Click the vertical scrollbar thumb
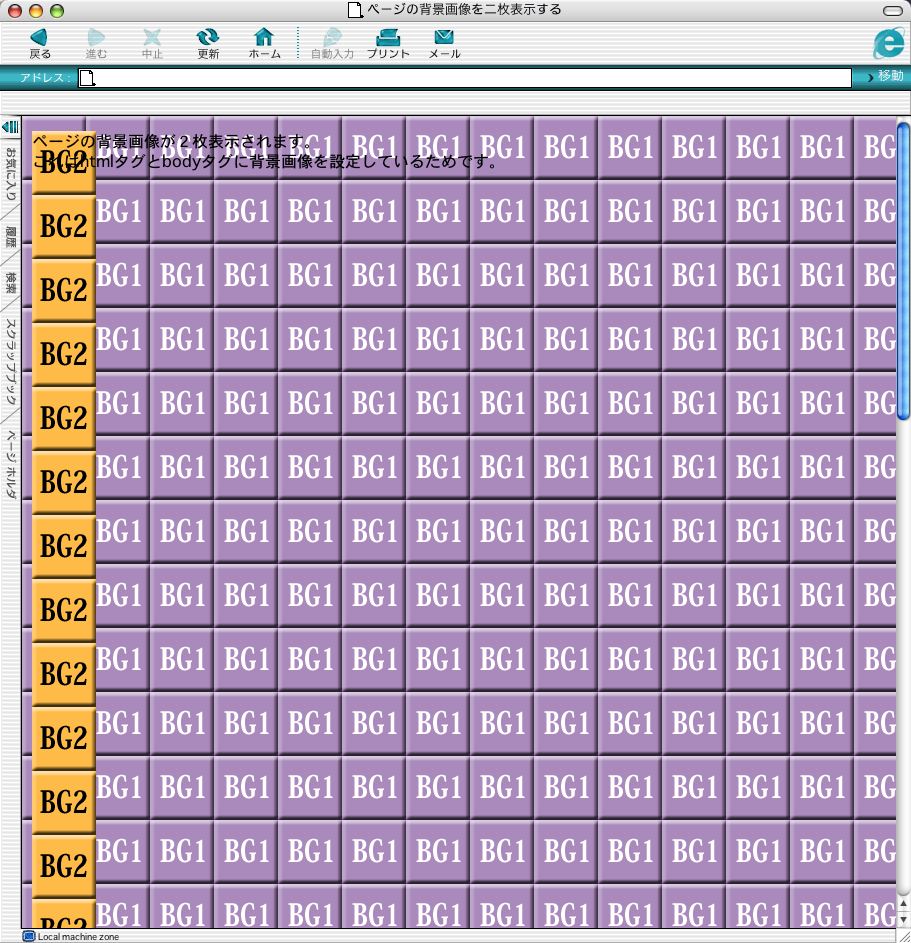Screen dimensions: 911x943 coord(903,271)
